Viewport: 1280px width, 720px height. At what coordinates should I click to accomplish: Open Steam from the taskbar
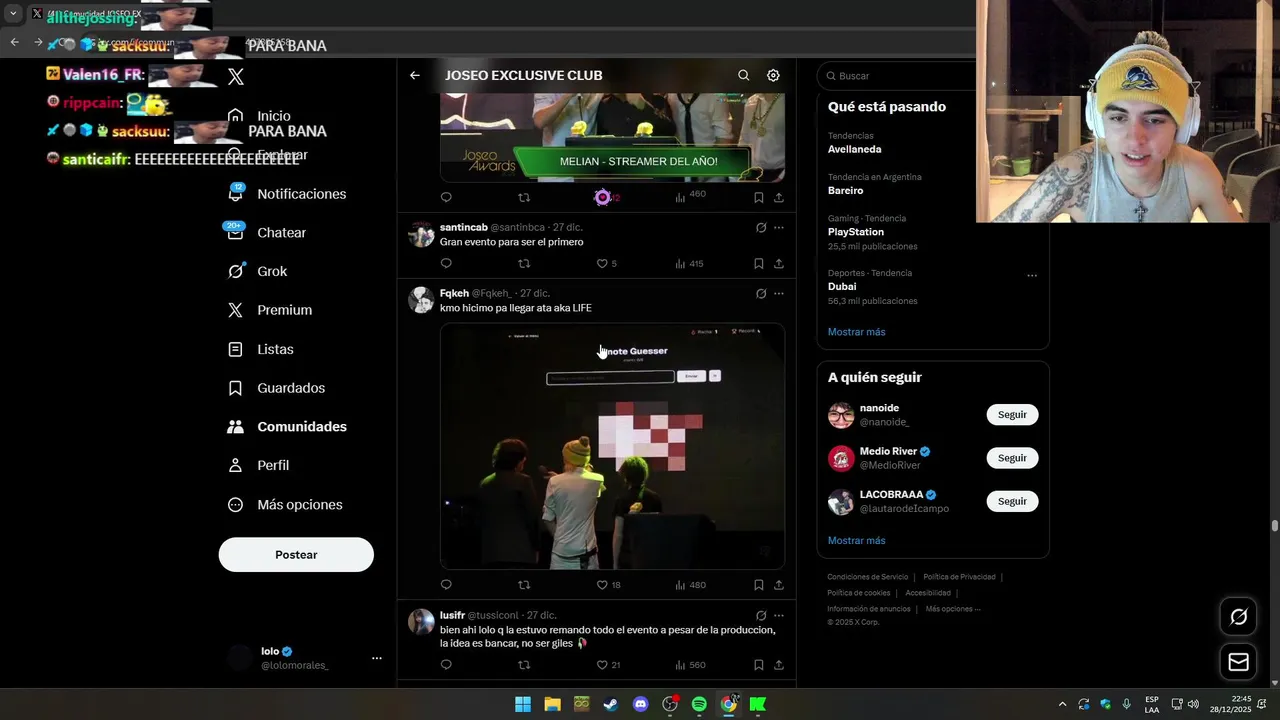click(611, 704)
